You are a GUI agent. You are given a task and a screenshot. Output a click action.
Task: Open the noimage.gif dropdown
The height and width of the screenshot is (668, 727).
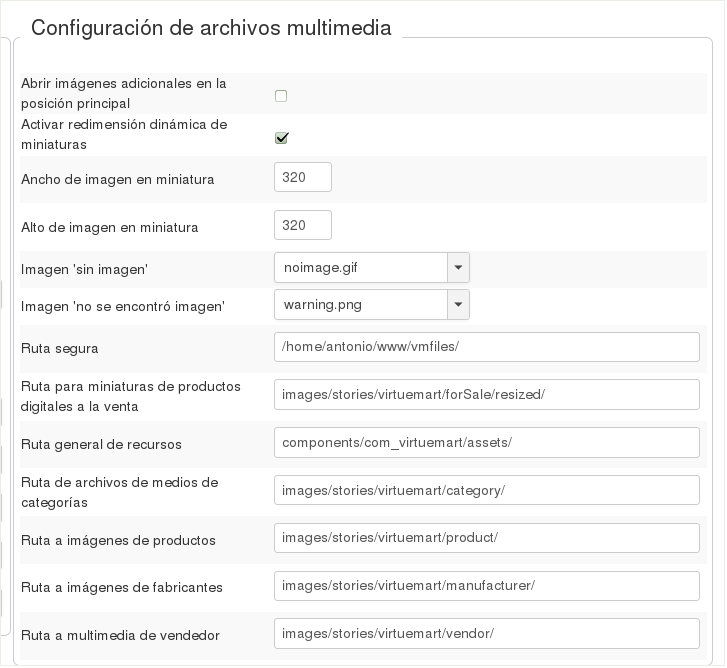[x=372, y=267]
